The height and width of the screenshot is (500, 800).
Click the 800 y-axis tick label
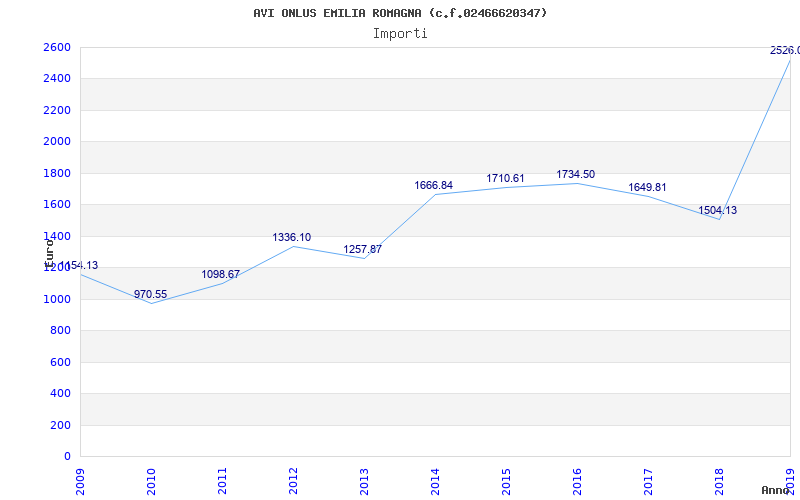coord(60,331)
